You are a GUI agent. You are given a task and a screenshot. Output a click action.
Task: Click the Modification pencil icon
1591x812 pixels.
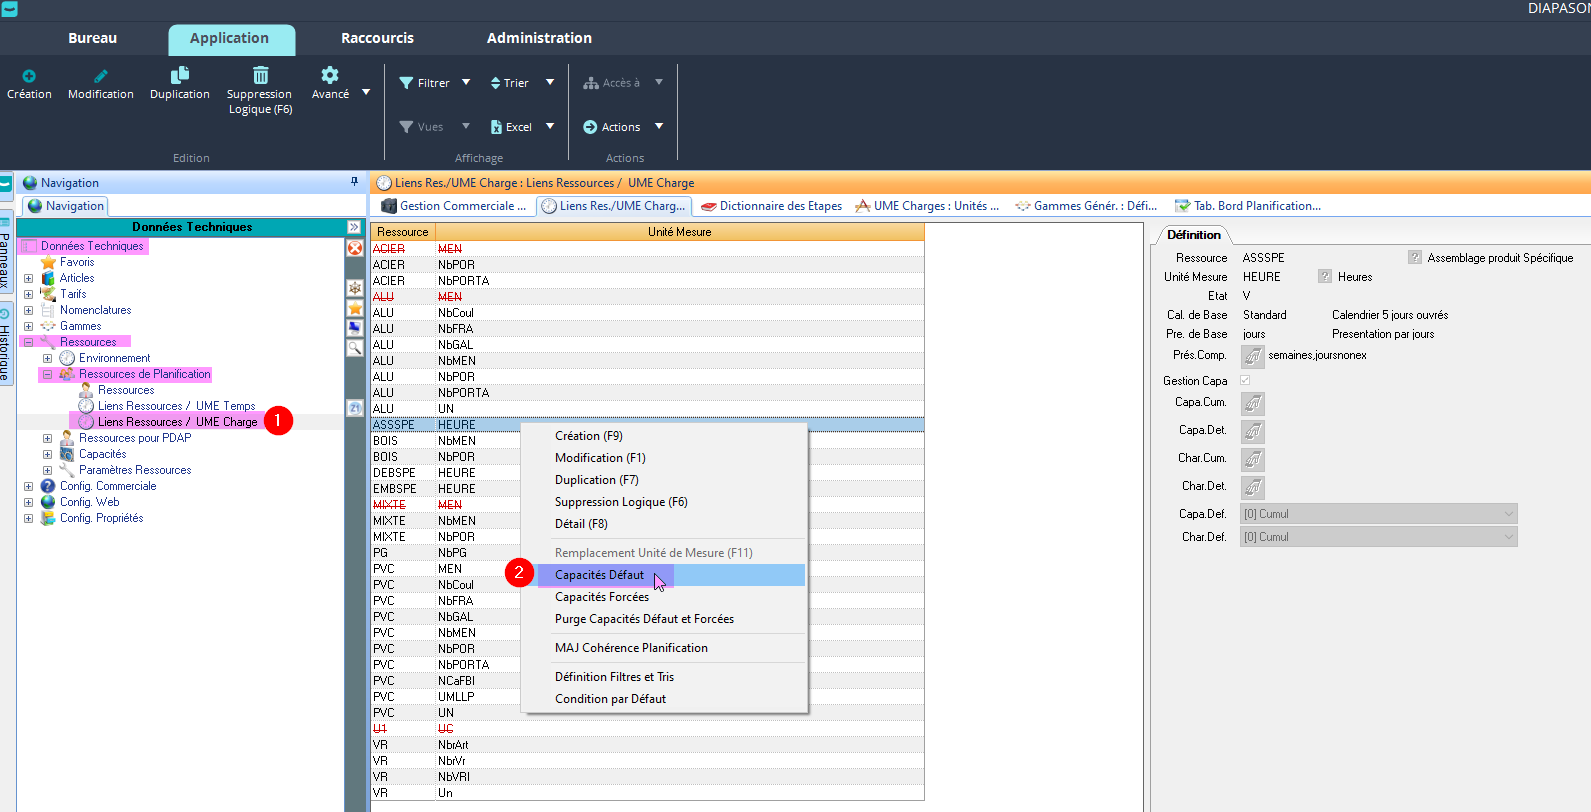100,76
